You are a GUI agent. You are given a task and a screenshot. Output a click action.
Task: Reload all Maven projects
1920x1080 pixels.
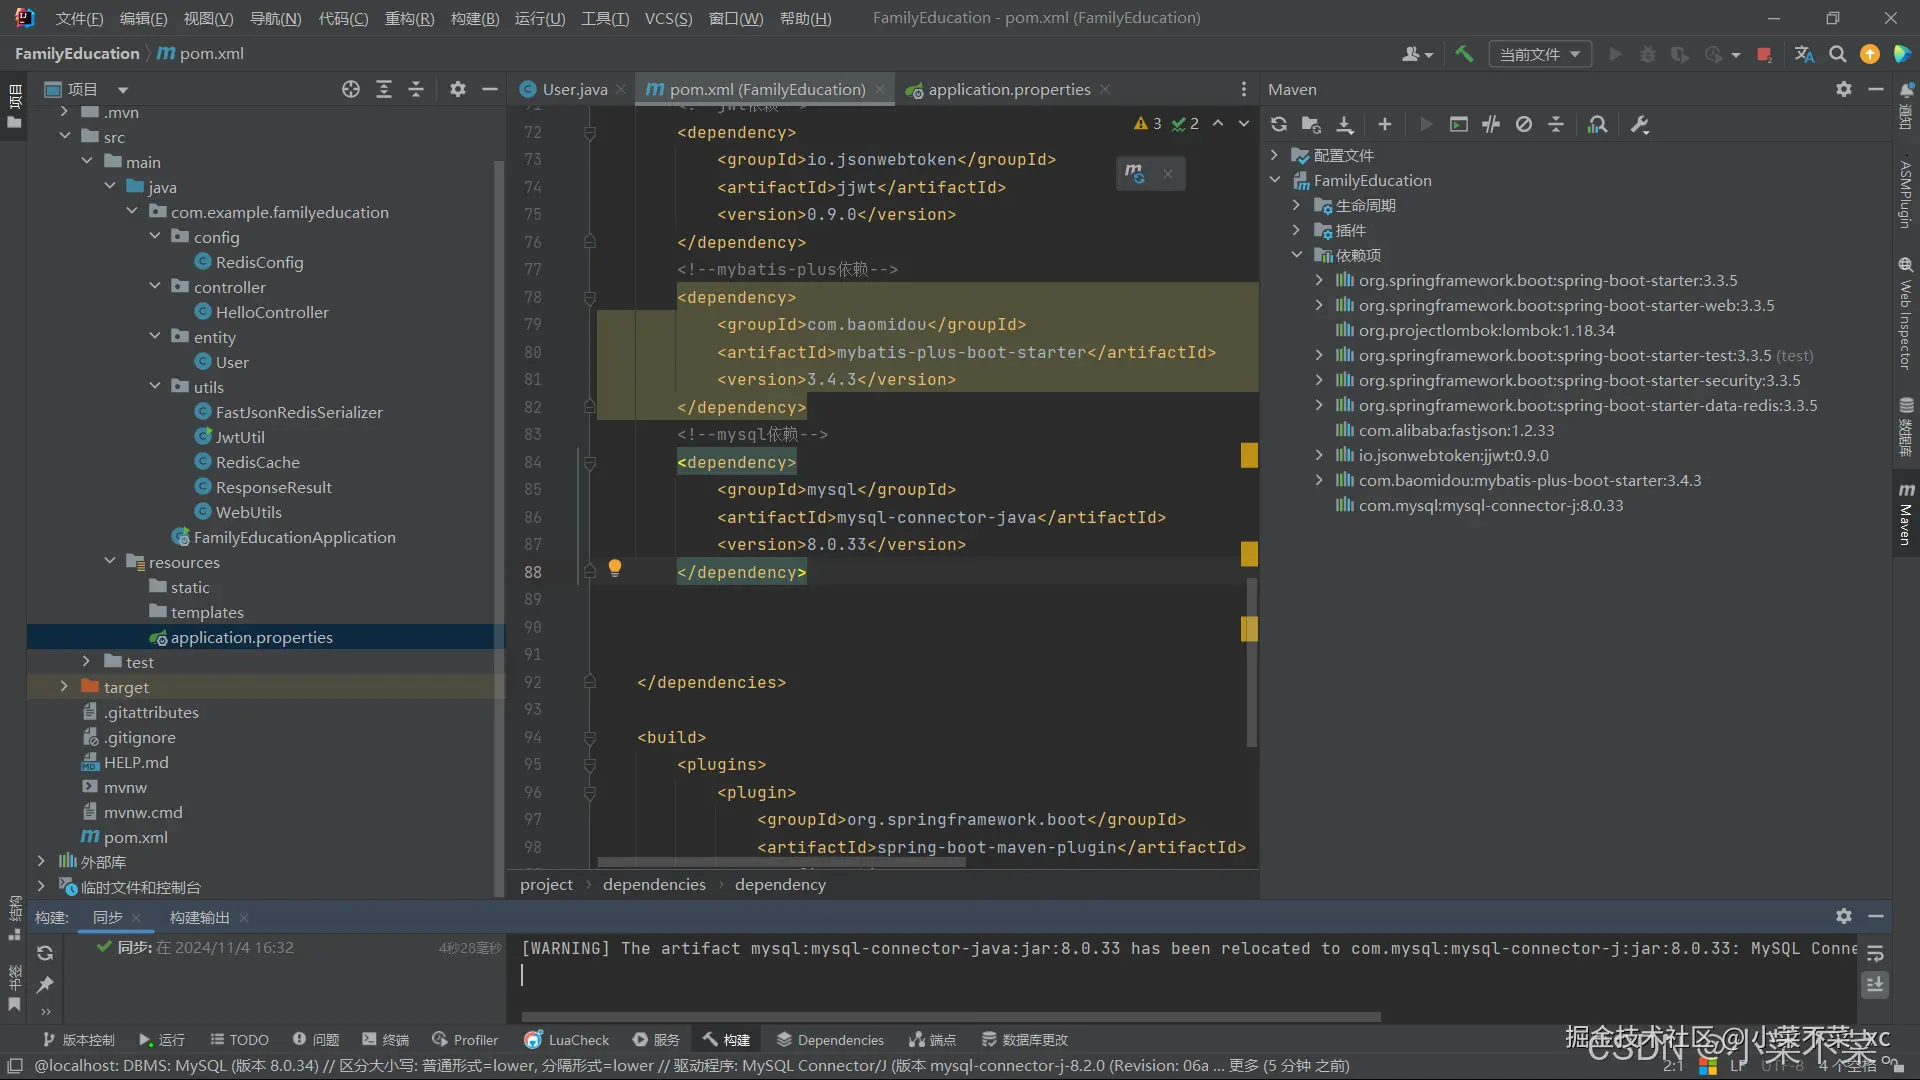point(1278,125)
